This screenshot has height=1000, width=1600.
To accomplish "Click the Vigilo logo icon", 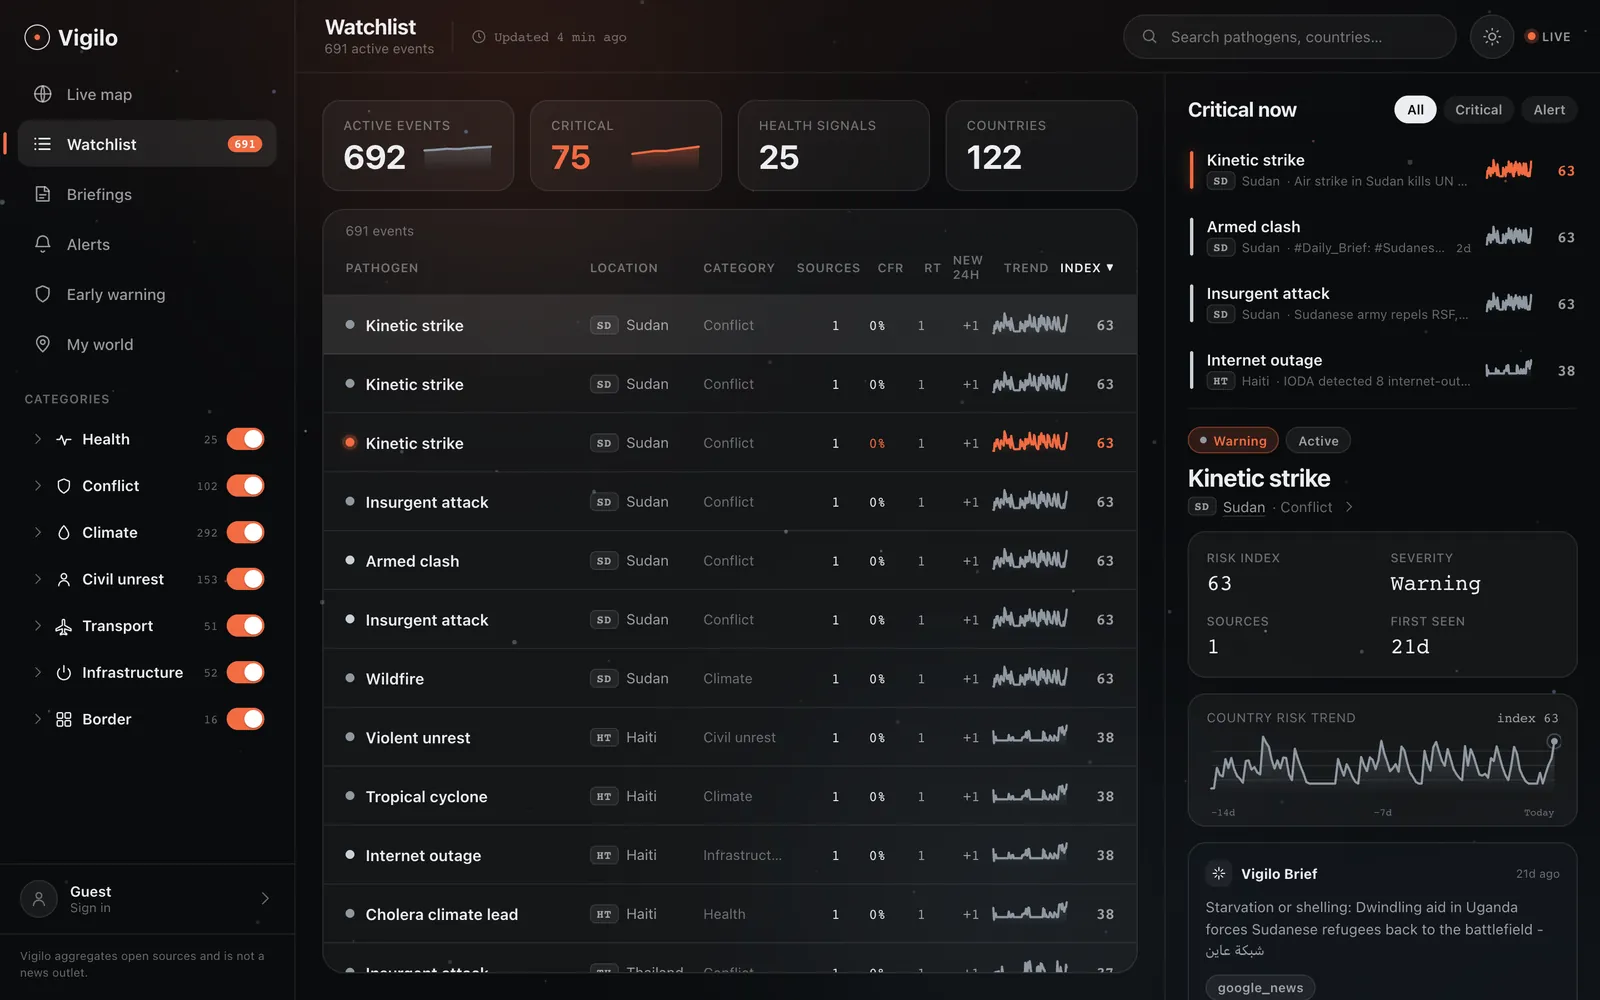I will click(37, 38).
